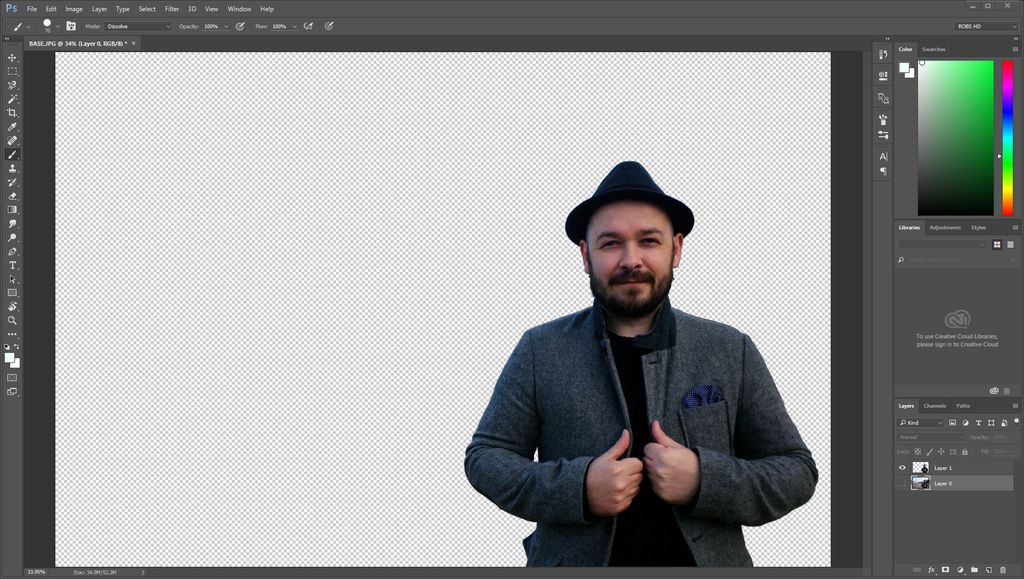
Task: Select the Clone Stamp tool
Action: coord(13,169)
